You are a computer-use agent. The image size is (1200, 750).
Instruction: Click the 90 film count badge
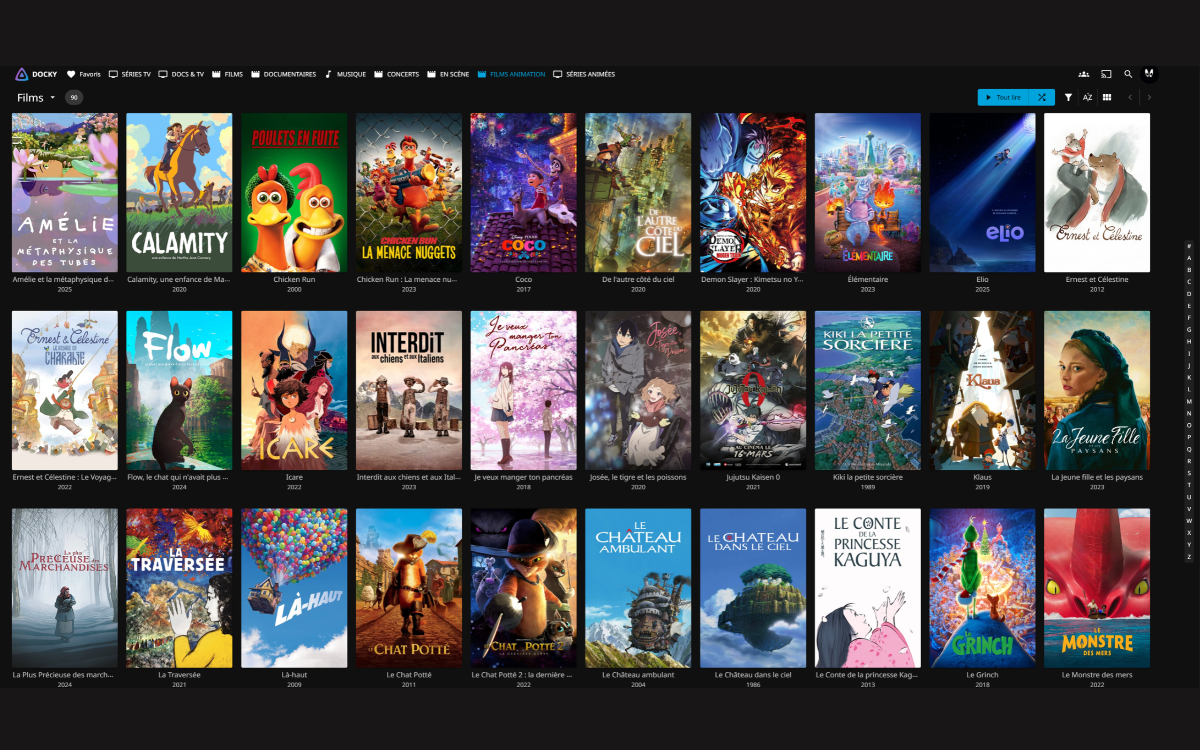[x=74, y=97]
